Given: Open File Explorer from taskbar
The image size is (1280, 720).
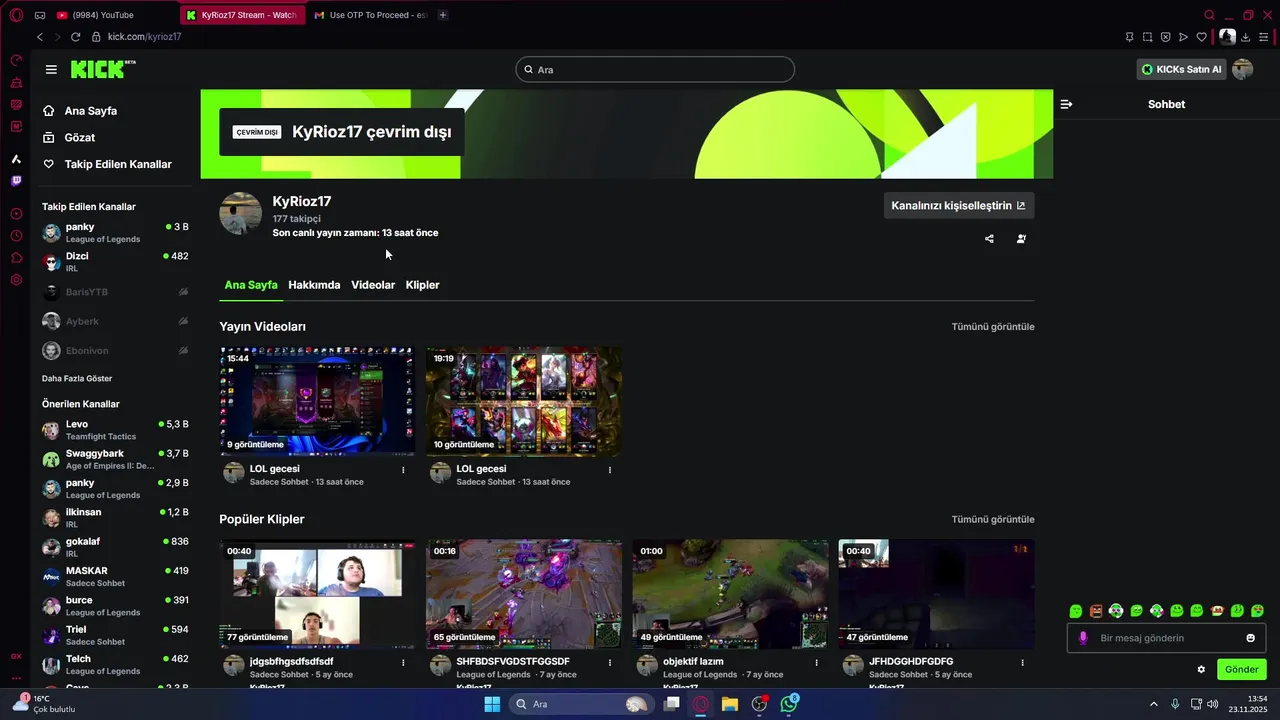Looking at the screenshot, I should (x=730, y=704).
